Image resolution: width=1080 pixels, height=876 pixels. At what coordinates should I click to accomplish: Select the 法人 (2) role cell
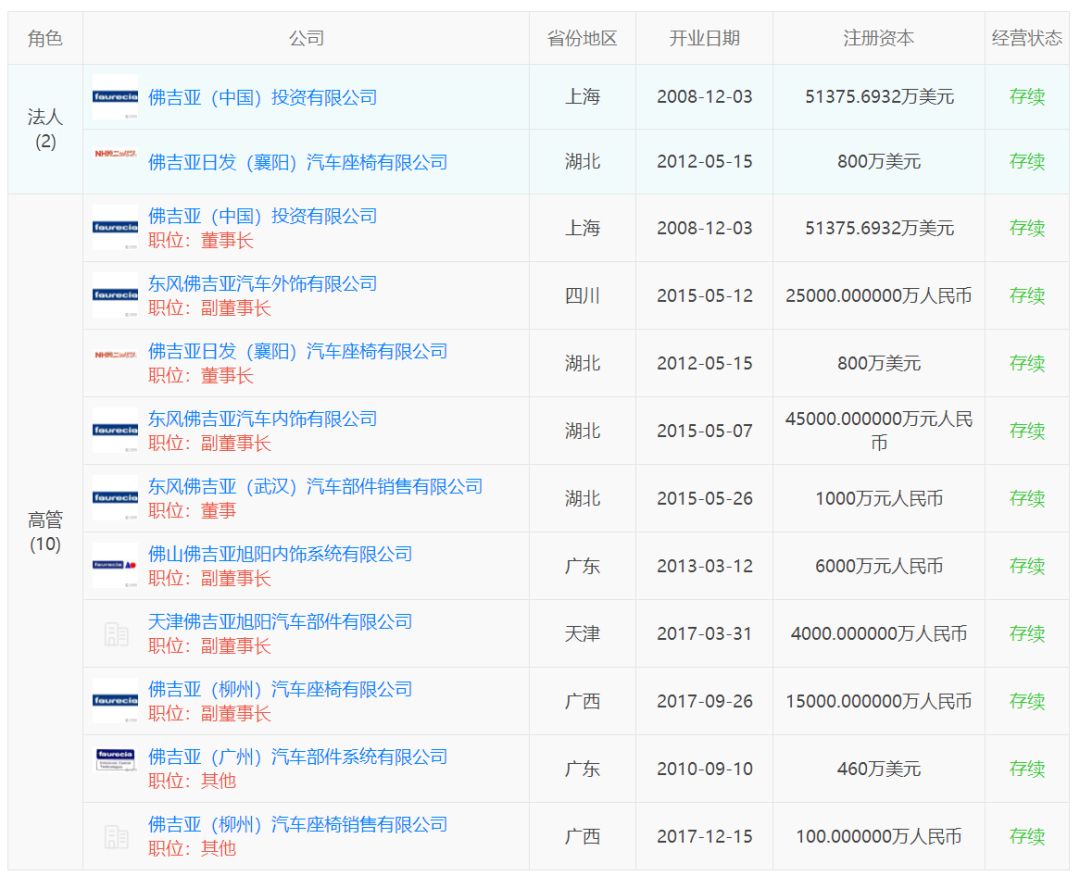point(45,129)
